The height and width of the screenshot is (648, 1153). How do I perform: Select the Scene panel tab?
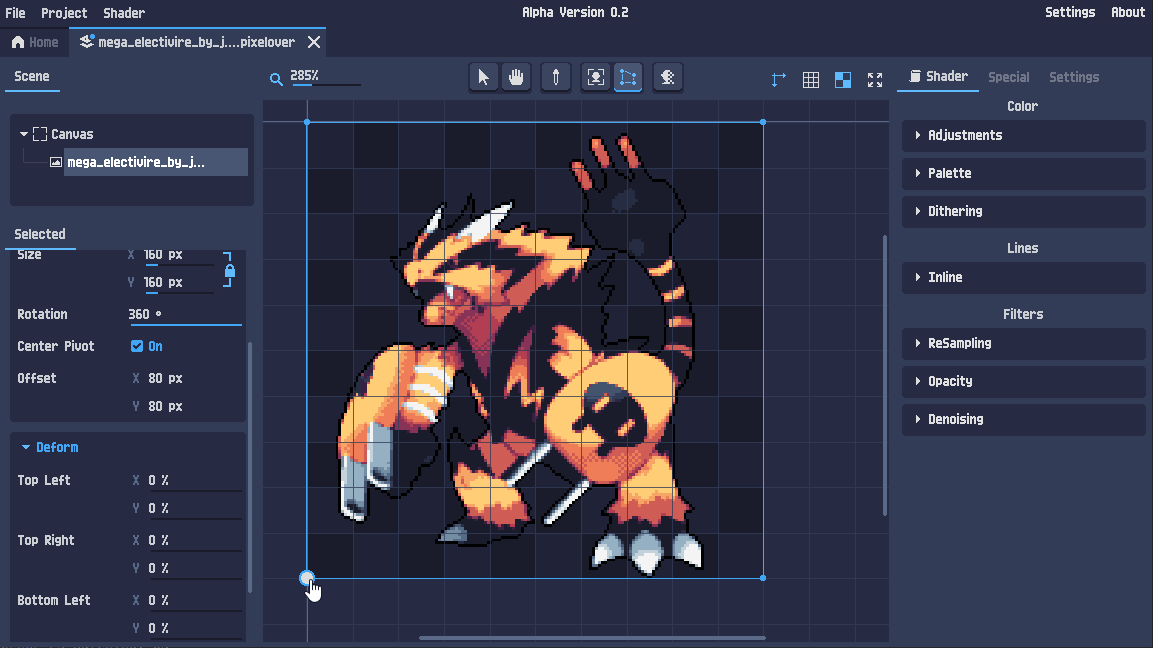coord(32,76)
